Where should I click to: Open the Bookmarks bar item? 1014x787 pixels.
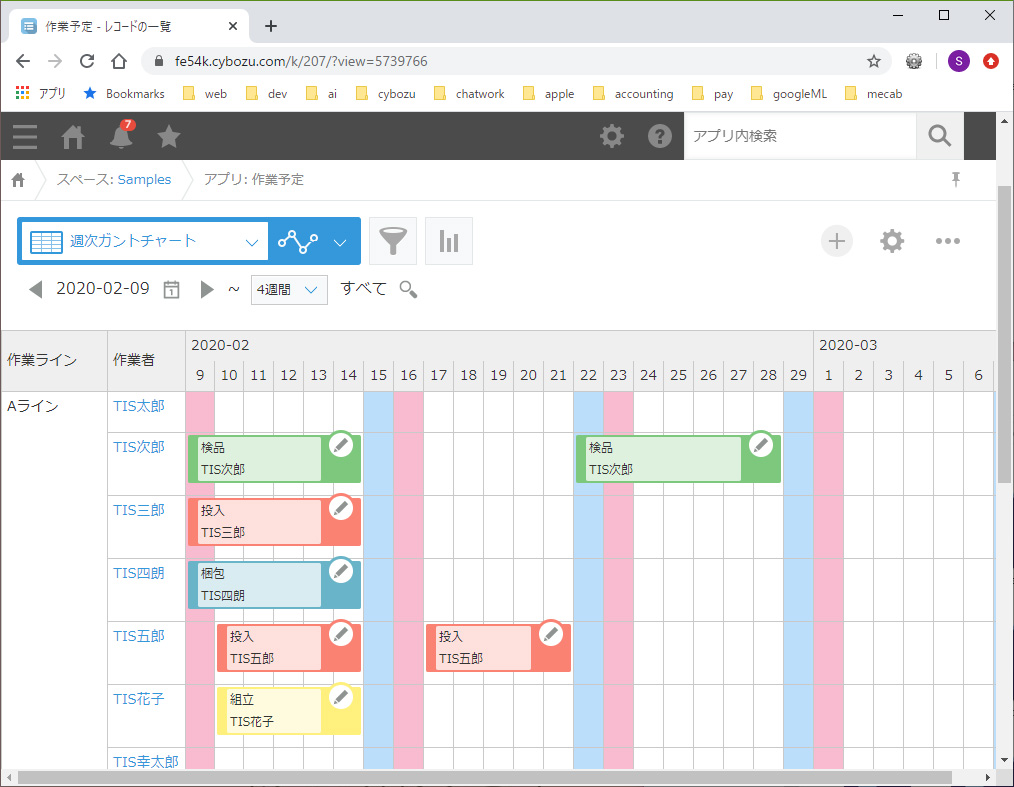point(124,94)
